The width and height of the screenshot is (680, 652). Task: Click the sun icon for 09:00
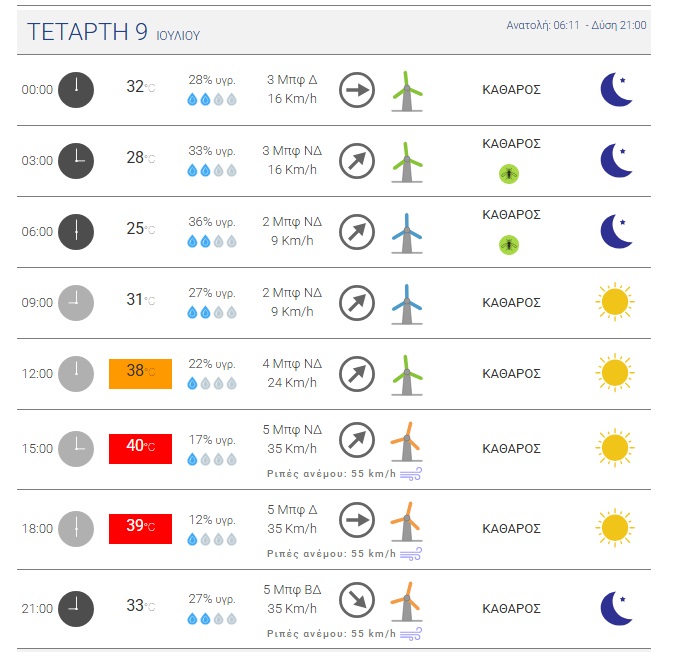[615, 302]
